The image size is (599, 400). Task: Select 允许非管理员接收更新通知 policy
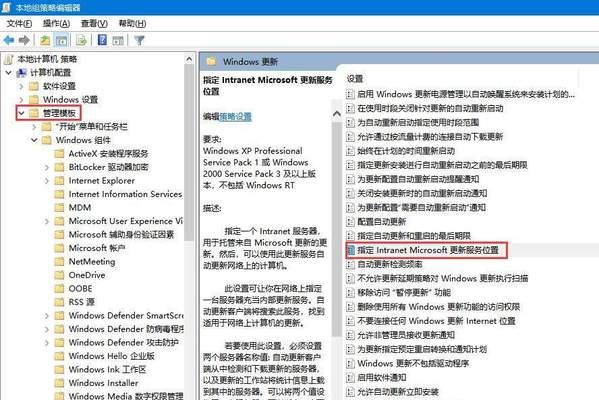pyautogui.click(x=406, y=335)
